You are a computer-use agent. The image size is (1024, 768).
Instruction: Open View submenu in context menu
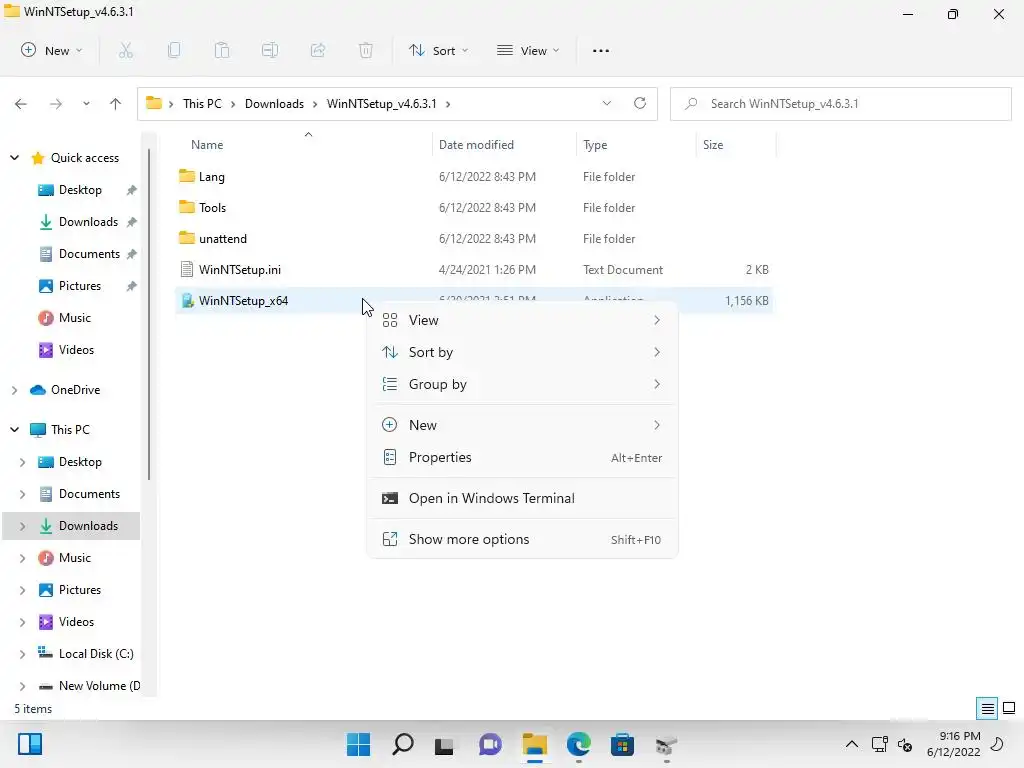click(x=522, y=320)
